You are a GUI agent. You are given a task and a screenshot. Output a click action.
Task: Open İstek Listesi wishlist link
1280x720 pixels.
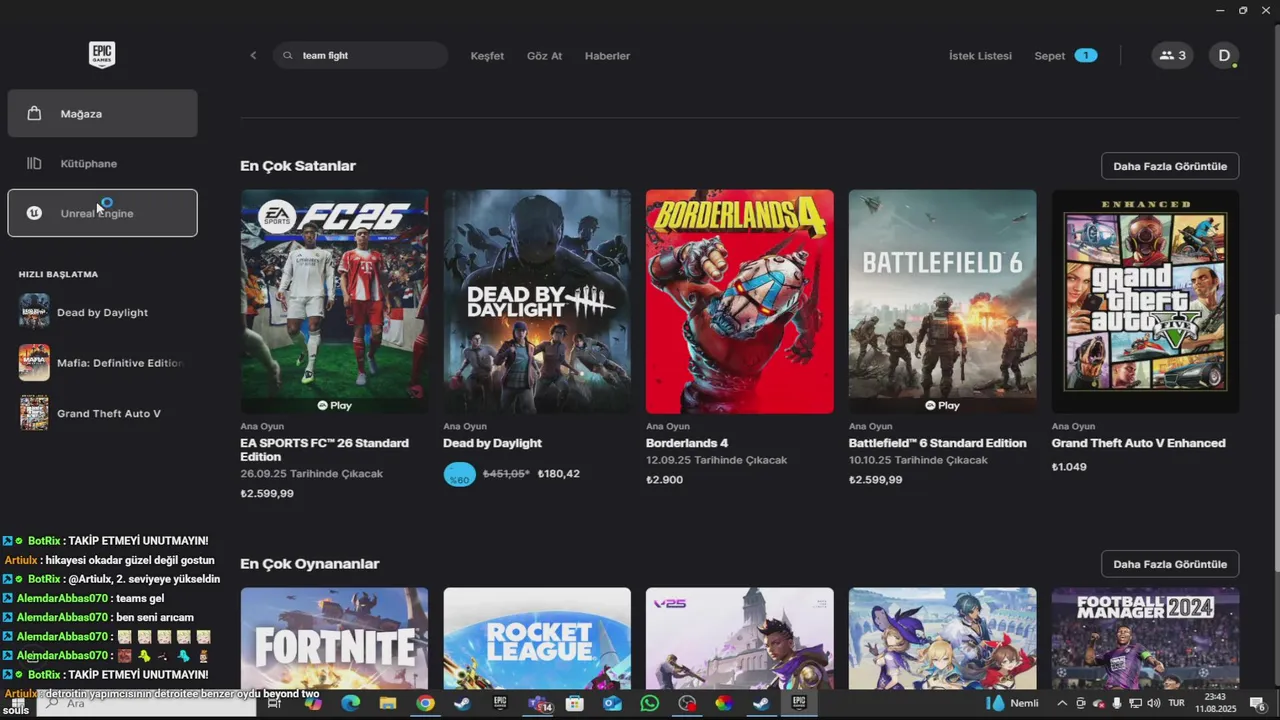point(980,56)
